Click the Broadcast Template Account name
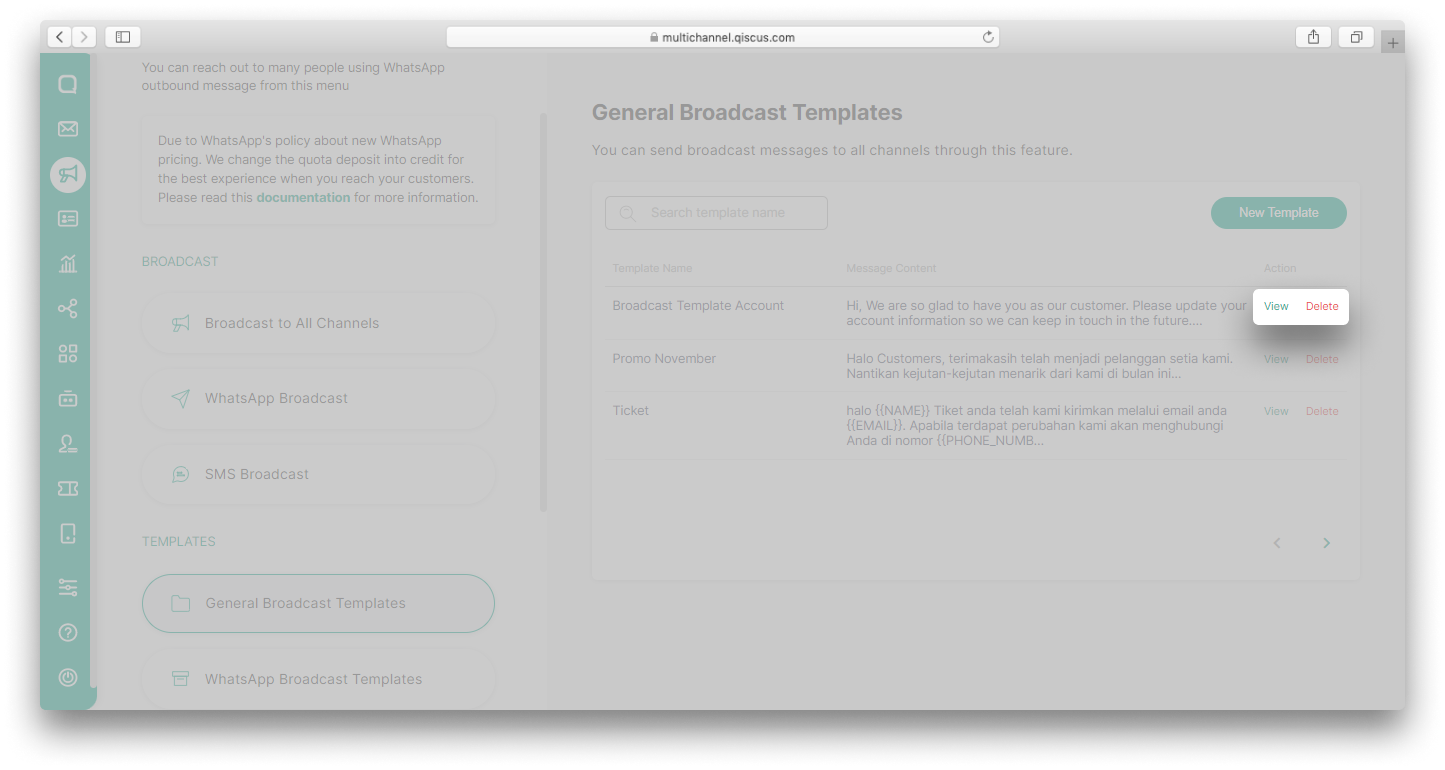The image size is (1445, 770). click(x=698, y=306)
